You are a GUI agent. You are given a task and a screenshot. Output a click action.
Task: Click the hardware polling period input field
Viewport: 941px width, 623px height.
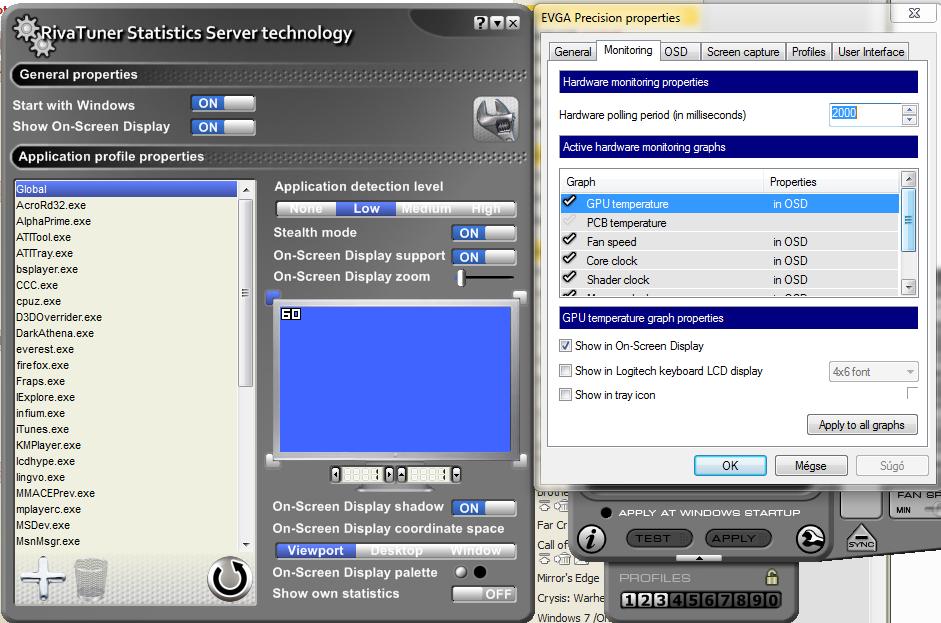click(866, 115)
